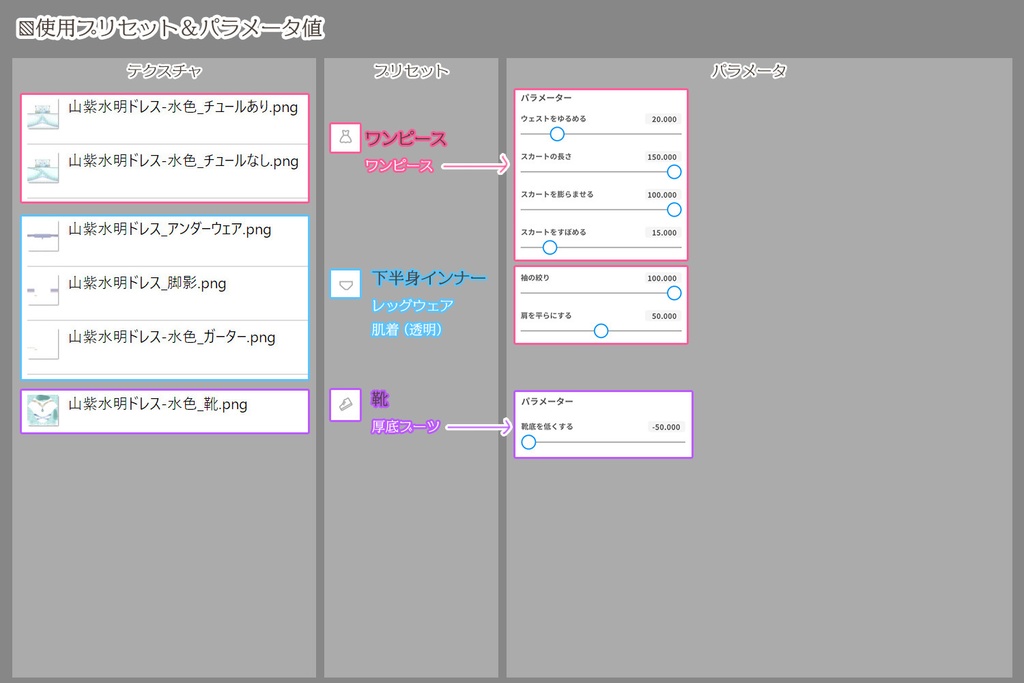Click the 靴底を低くする parameter label
The height and width of the screenshot is (683, 1024).
[547, 426]
